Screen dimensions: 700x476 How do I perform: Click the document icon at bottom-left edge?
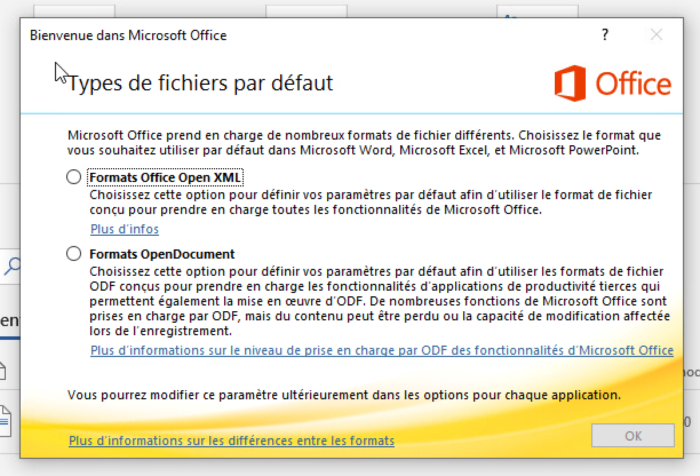(5, 421)
